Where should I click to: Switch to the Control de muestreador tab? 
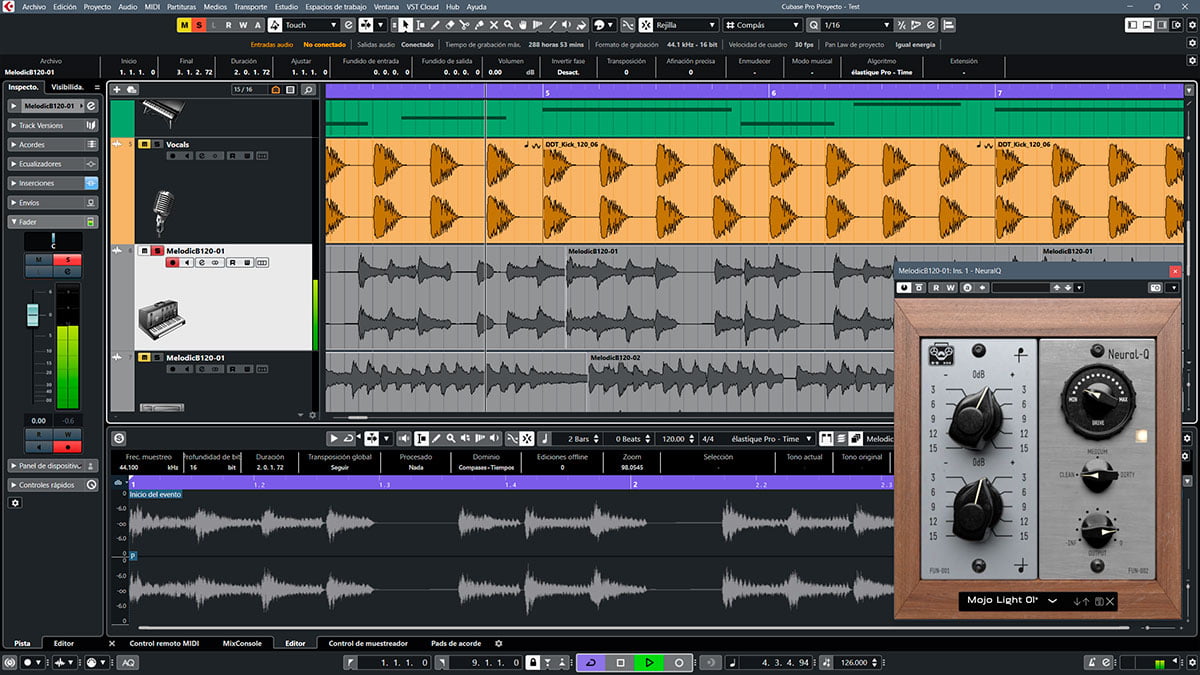pos(368,643)
